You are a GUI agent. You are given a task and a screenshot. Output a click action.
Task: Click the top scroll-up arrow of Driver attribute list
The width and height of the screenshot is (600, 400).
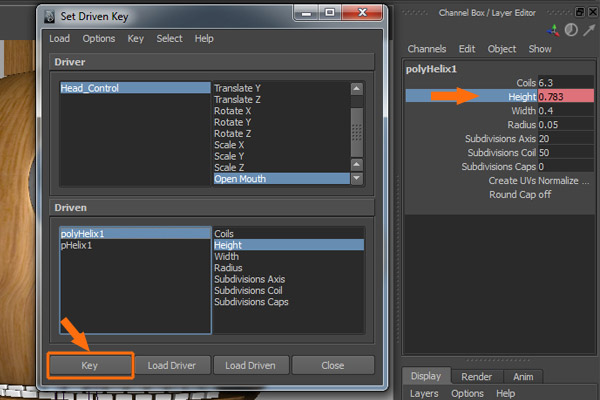click(x=357, y=89)
